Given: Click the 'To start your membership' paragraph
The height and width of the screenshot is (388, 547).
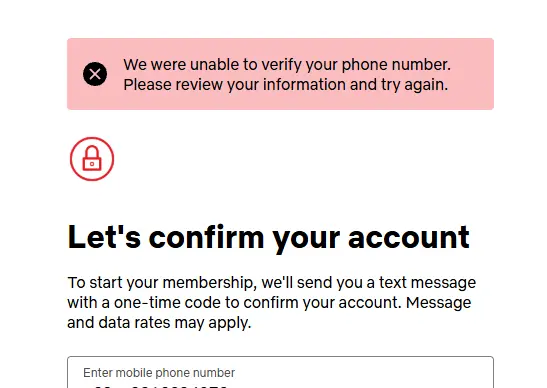Looking at the screenshot, I should pos(271,303).
